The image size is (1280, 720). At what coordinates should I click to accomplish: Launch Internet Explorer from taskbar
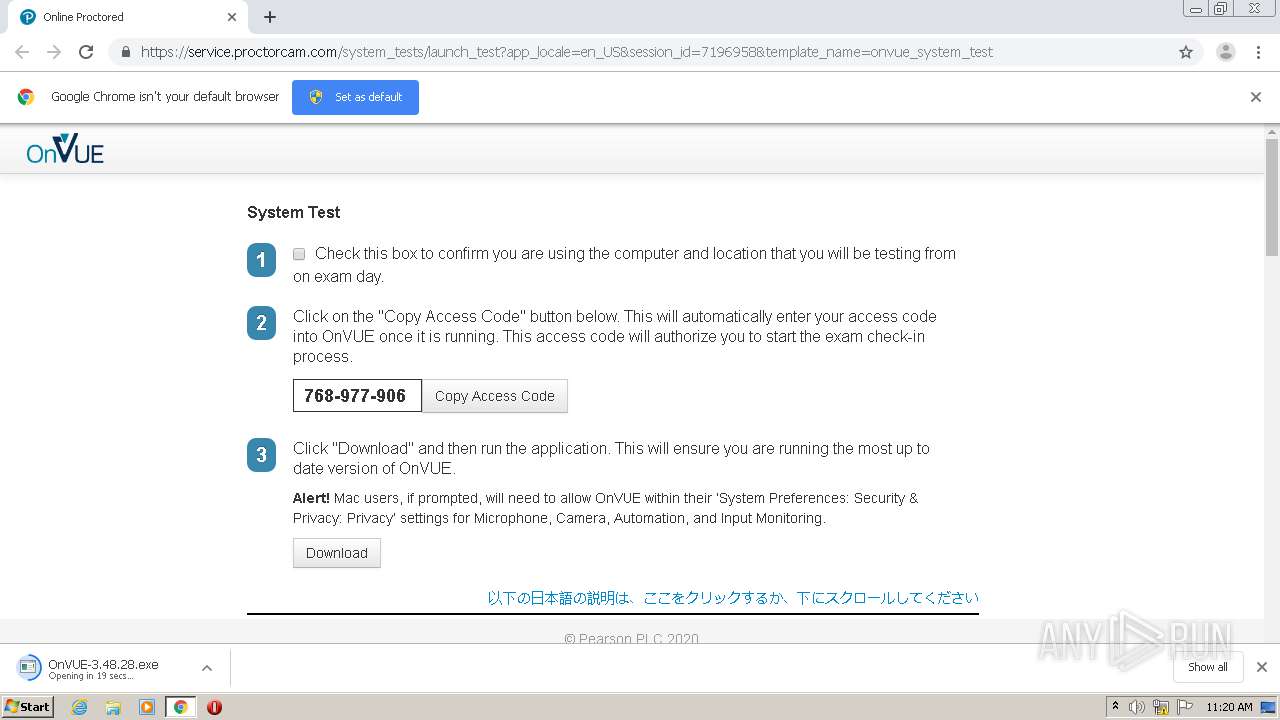[80, 707]
